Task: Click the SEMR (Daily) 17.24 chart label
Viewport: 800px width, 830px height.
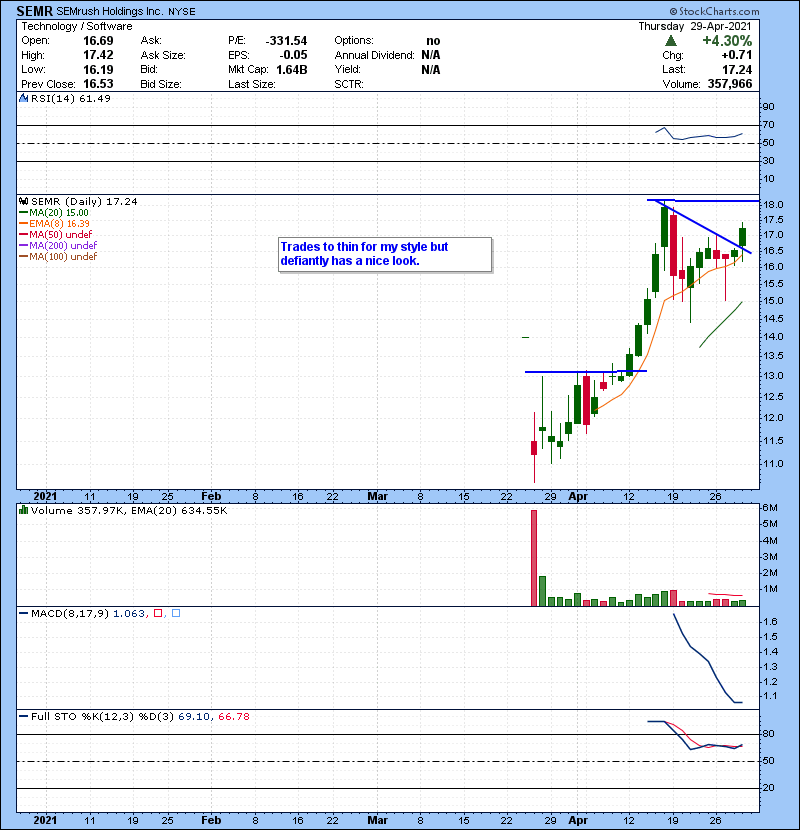Action: tap(84, 202)
